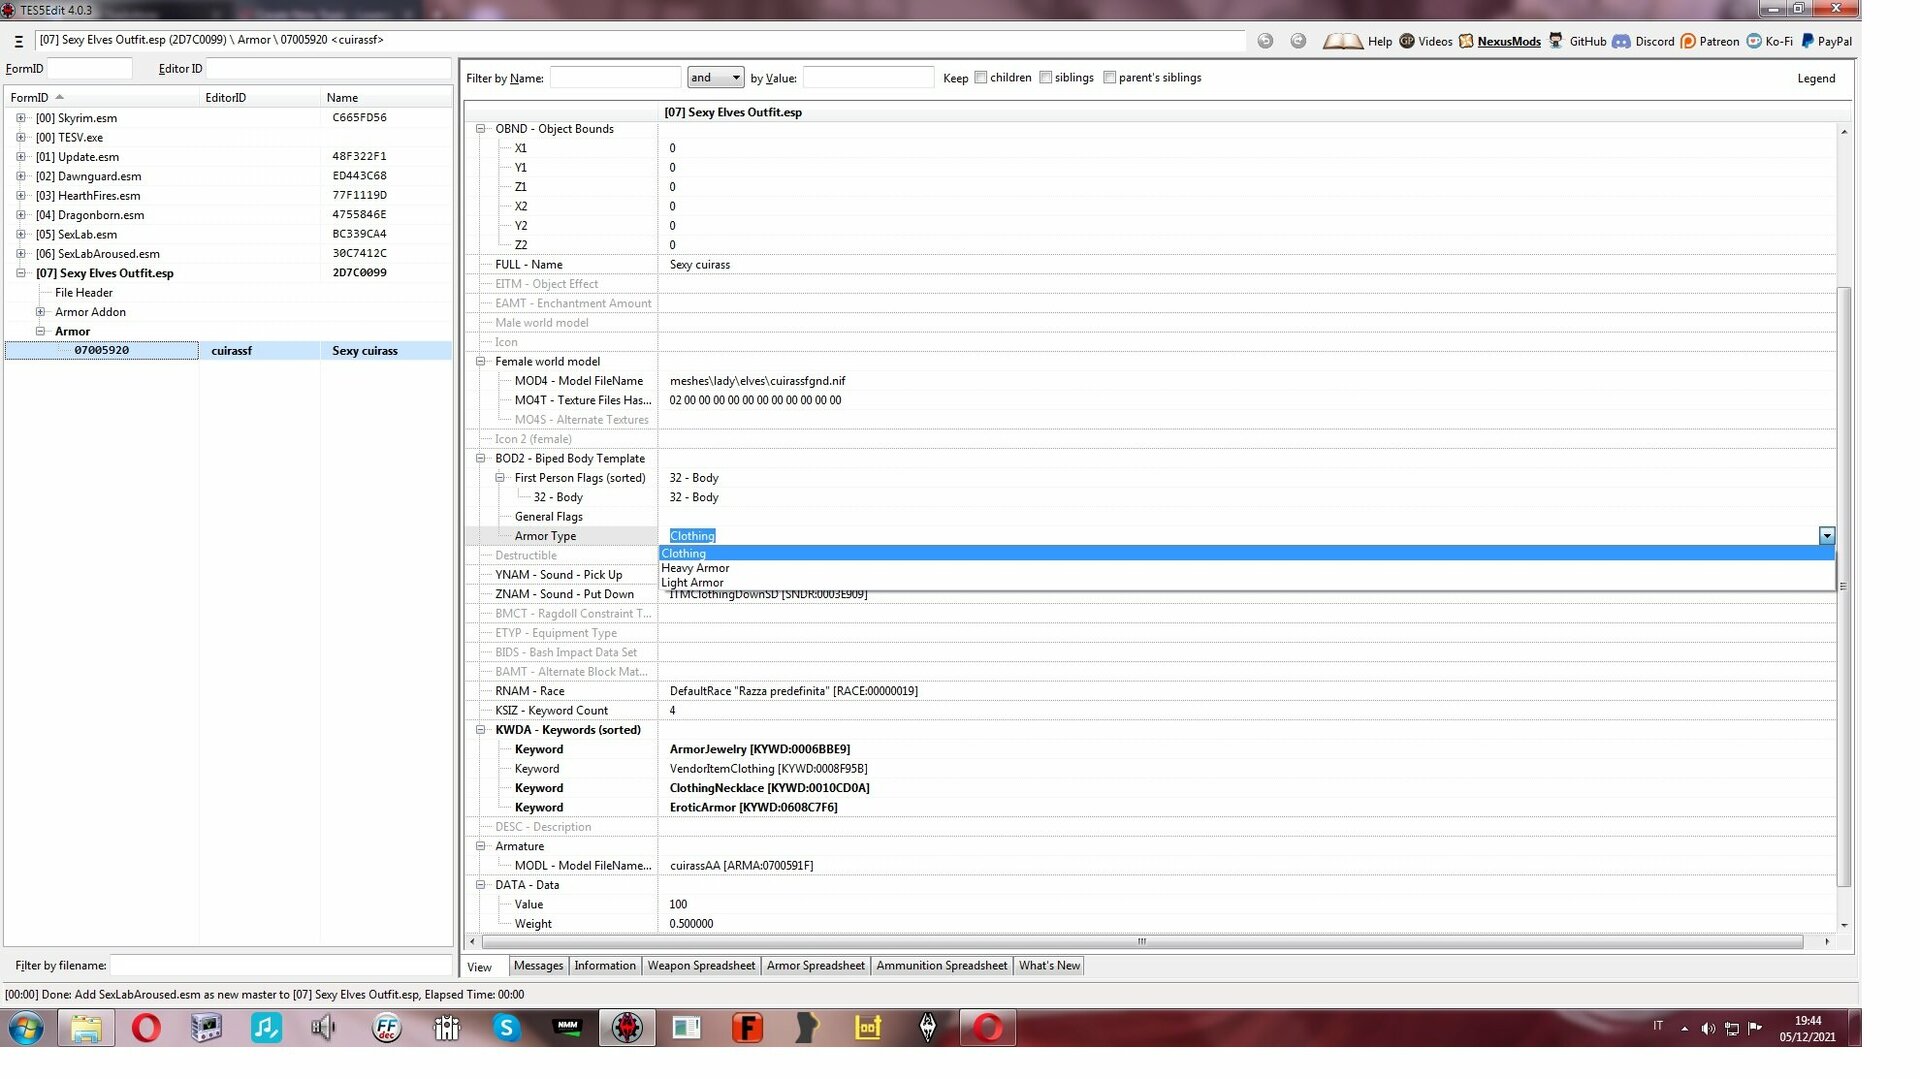This screenshot has width=1920, height=1079.
Task: Open the system tray volume icon
Action: 1708,1029
